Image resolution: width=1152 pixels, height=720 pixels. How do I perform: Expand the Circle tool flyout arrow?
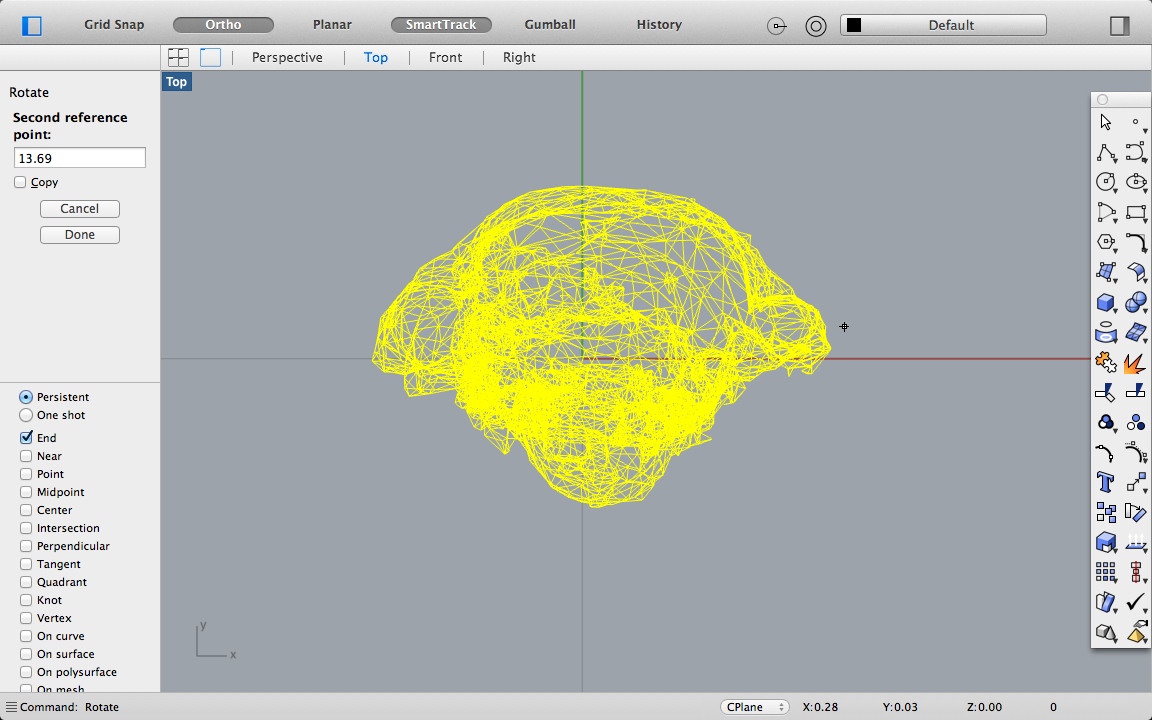click(1115, 190)
